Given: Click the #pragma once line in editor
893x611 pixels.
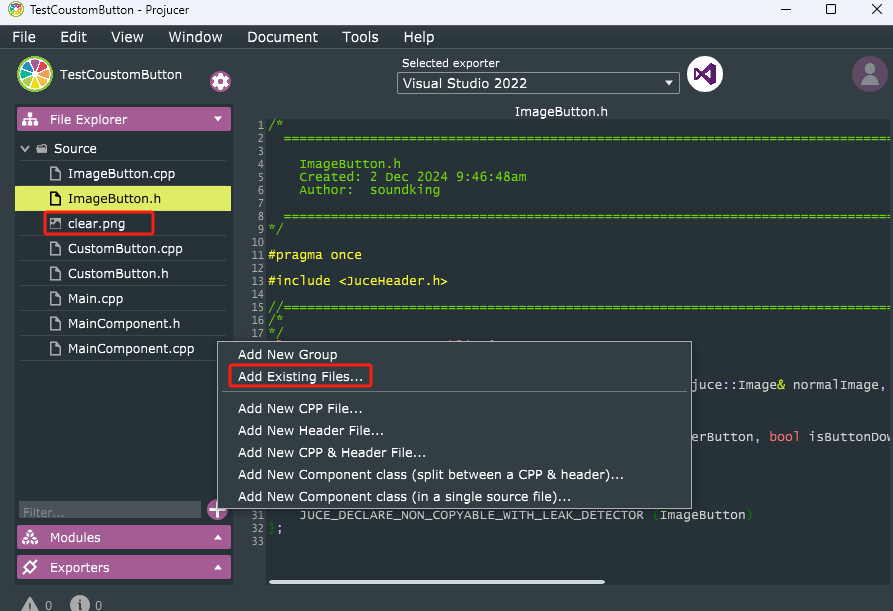Looking at the screenshot, I should pyautogui.click(x=315, y=255).
